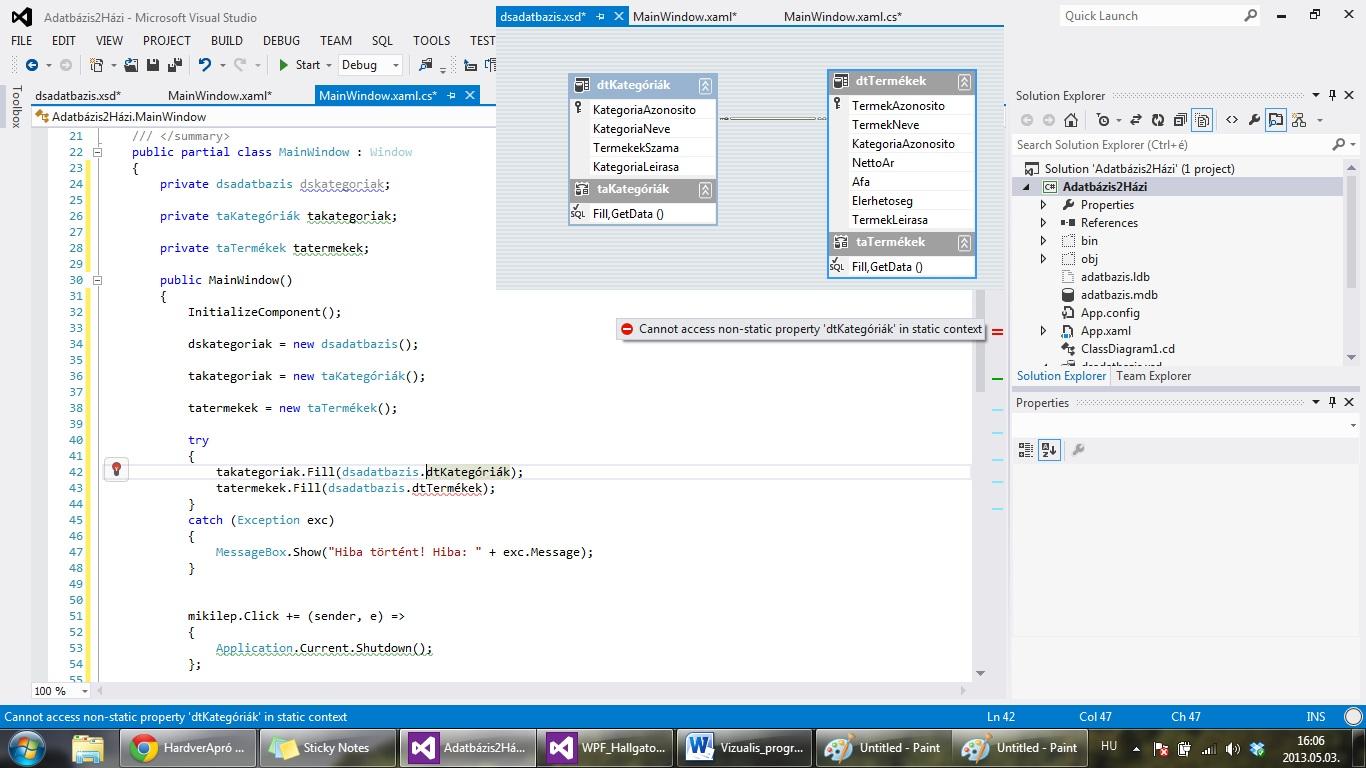Image resolution: width=1366 pixels, height=768 pixels.
Task: Select App.config in Solution Explorer
Action: 1110,313
